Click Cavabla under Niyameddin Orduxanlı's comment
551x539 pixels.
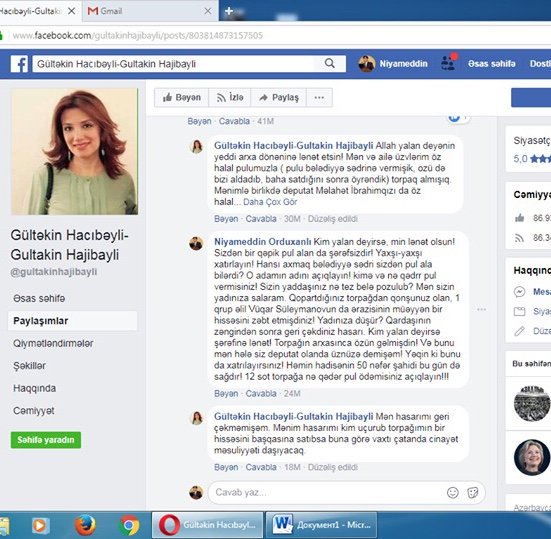pos(261,394)
